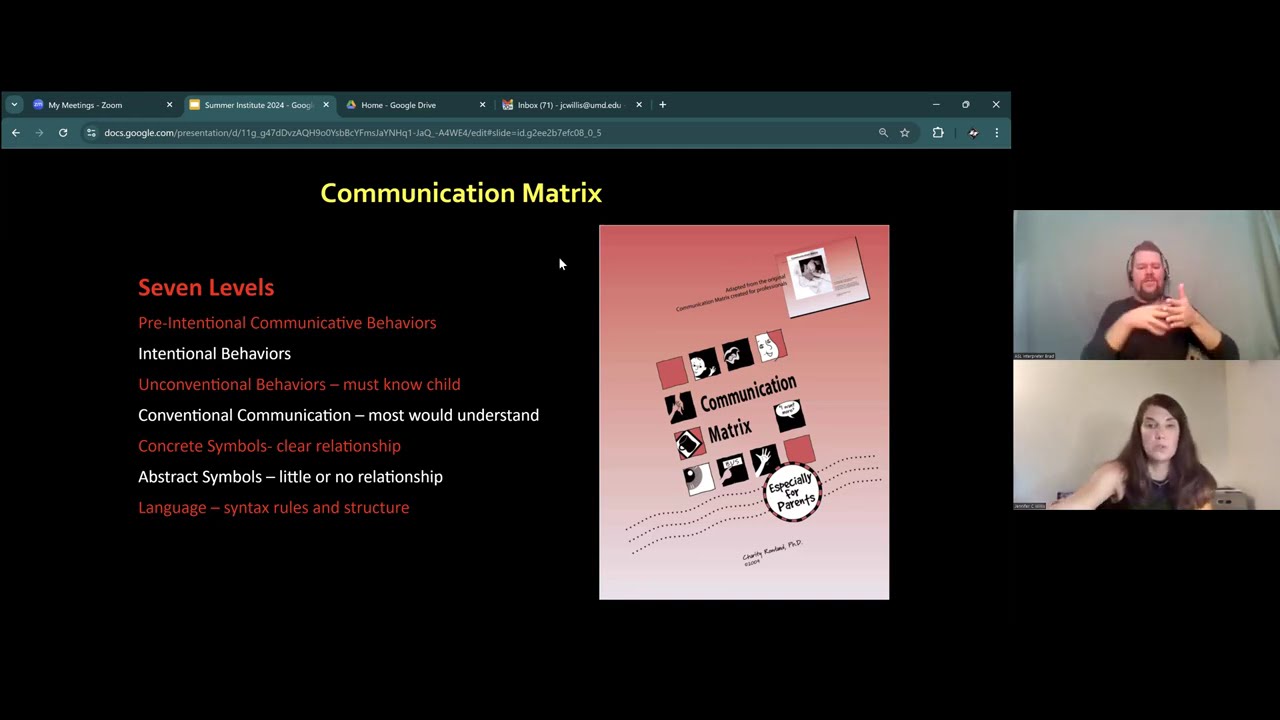This screenshot has width=1280, height=720.
Task: Click the Communication Matrix slide title
Action: (461, 193)
